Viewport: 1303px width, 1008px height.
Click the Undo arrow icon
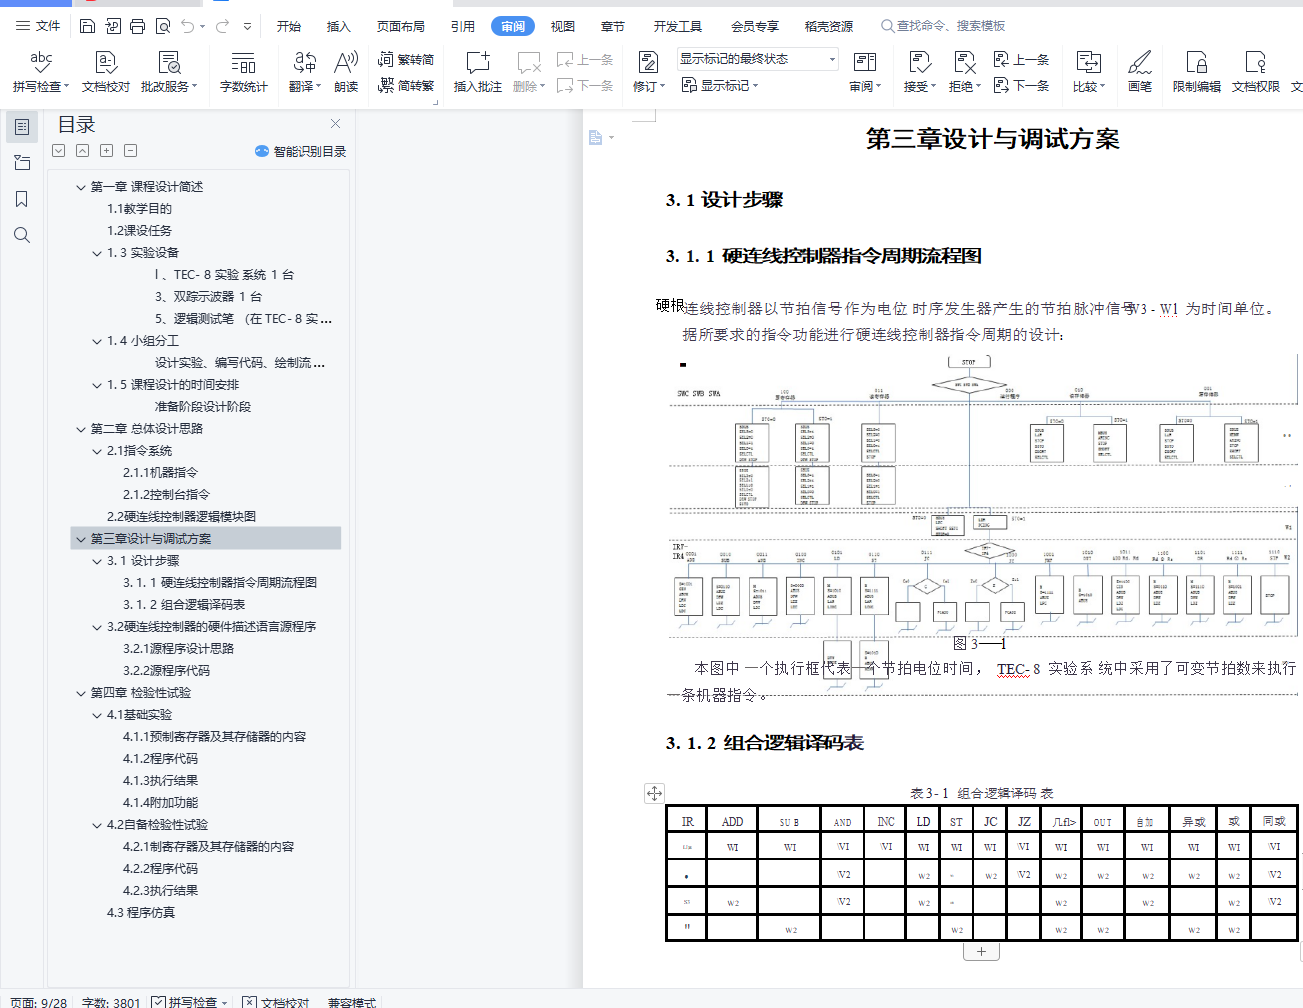188,26
